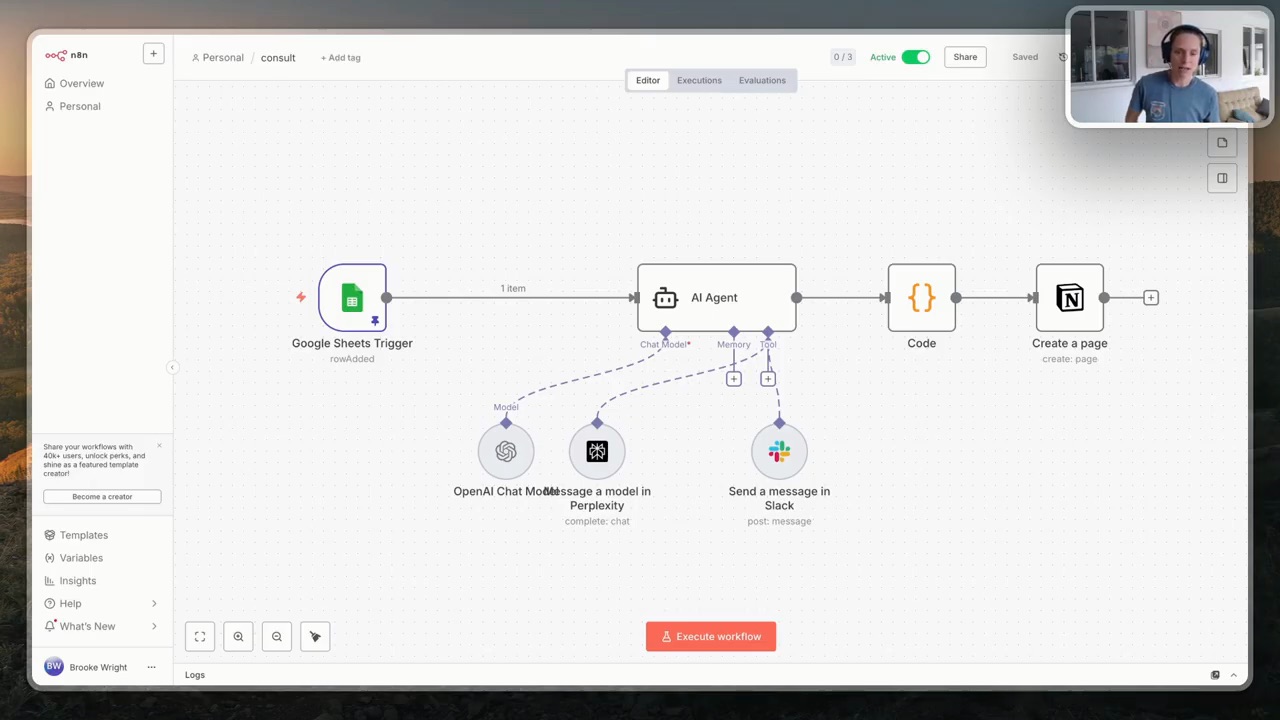Click Add tag link
This screenshot has width=1280, height=720.
pyautogui.click(x=340, y=58)
